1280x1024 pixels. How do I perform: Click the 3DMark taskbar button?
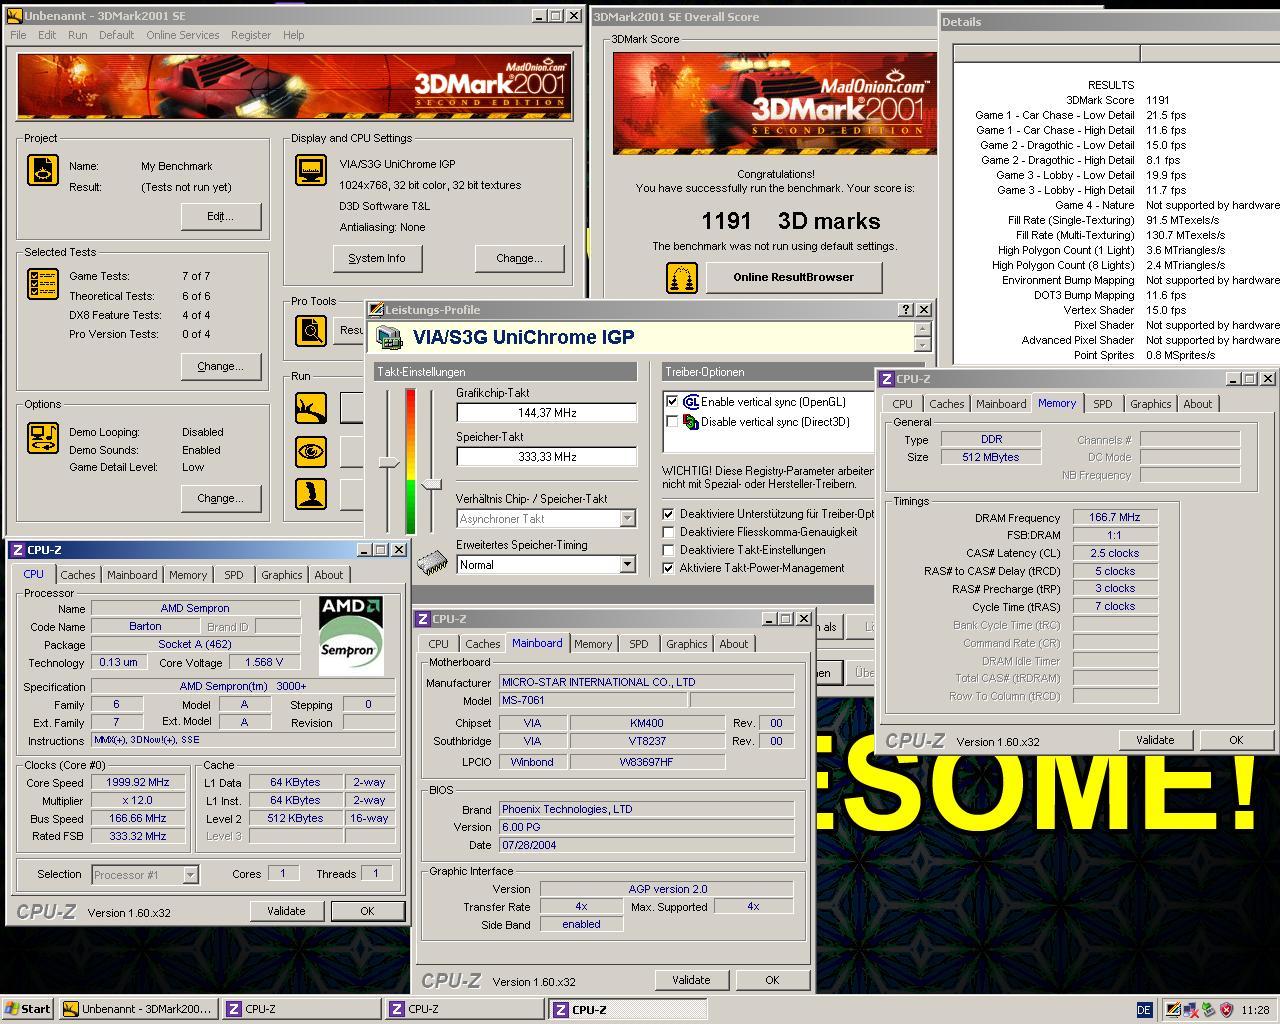coord(138,1009)
